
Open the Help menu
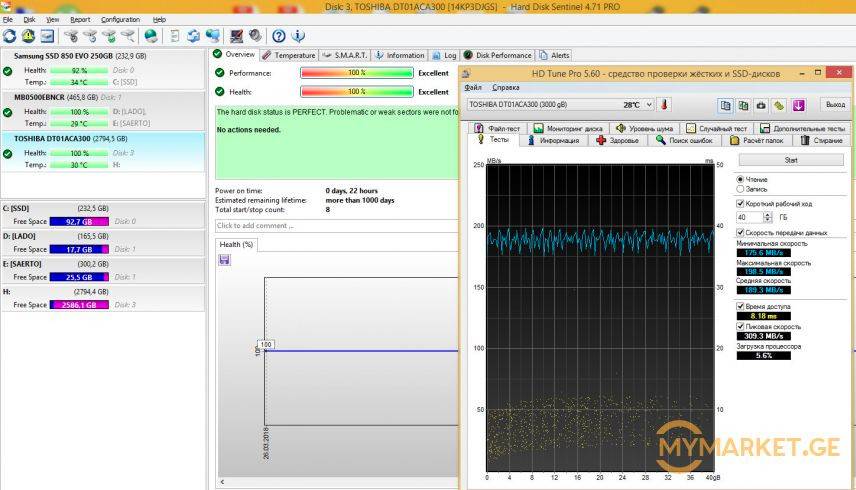[159, 20]
